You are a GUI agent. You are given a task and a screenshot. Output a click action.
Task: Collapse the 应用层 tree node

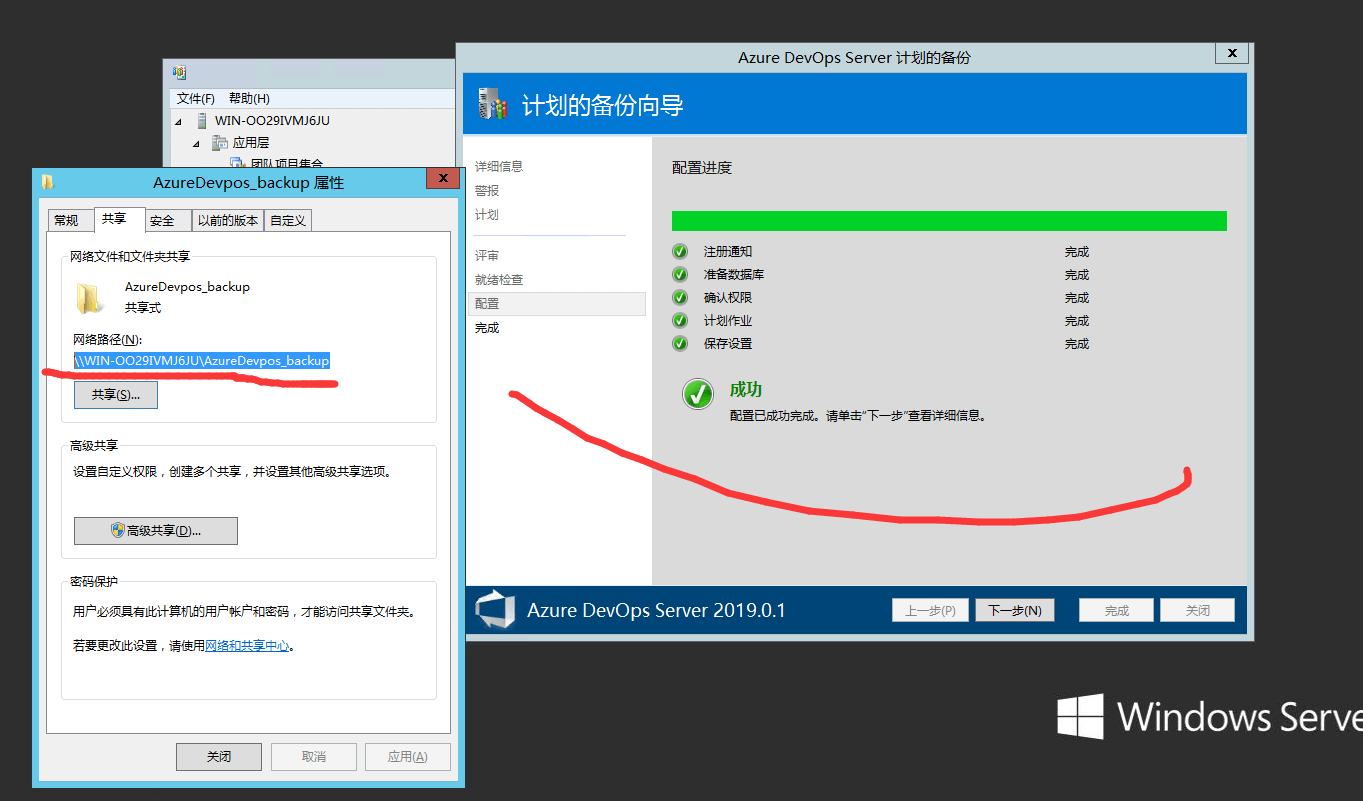click(x=197, y=143)
